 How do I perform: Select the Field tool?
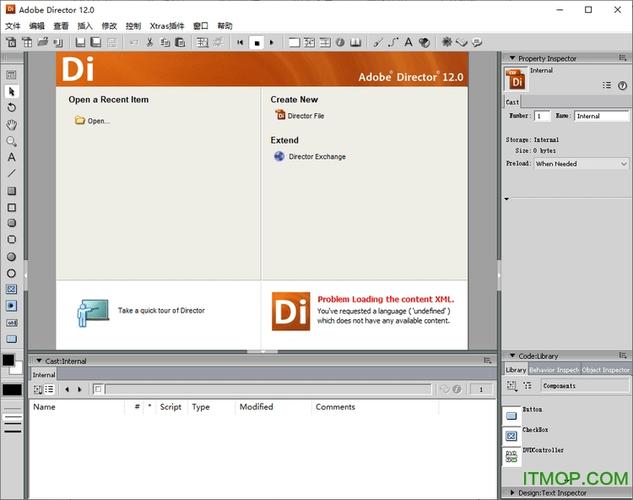click(x=11, y=323)
